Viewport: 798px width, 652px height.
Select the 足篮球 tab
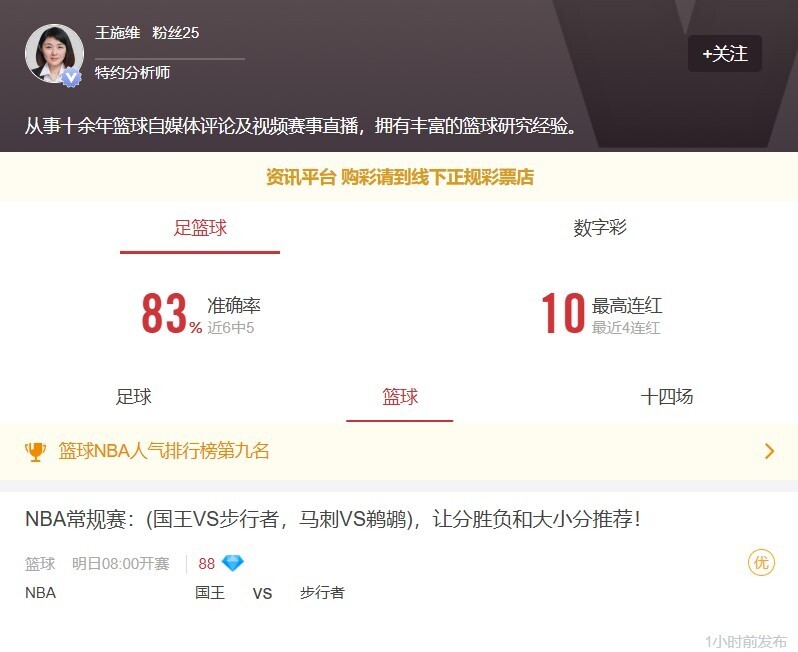[200, 228]
